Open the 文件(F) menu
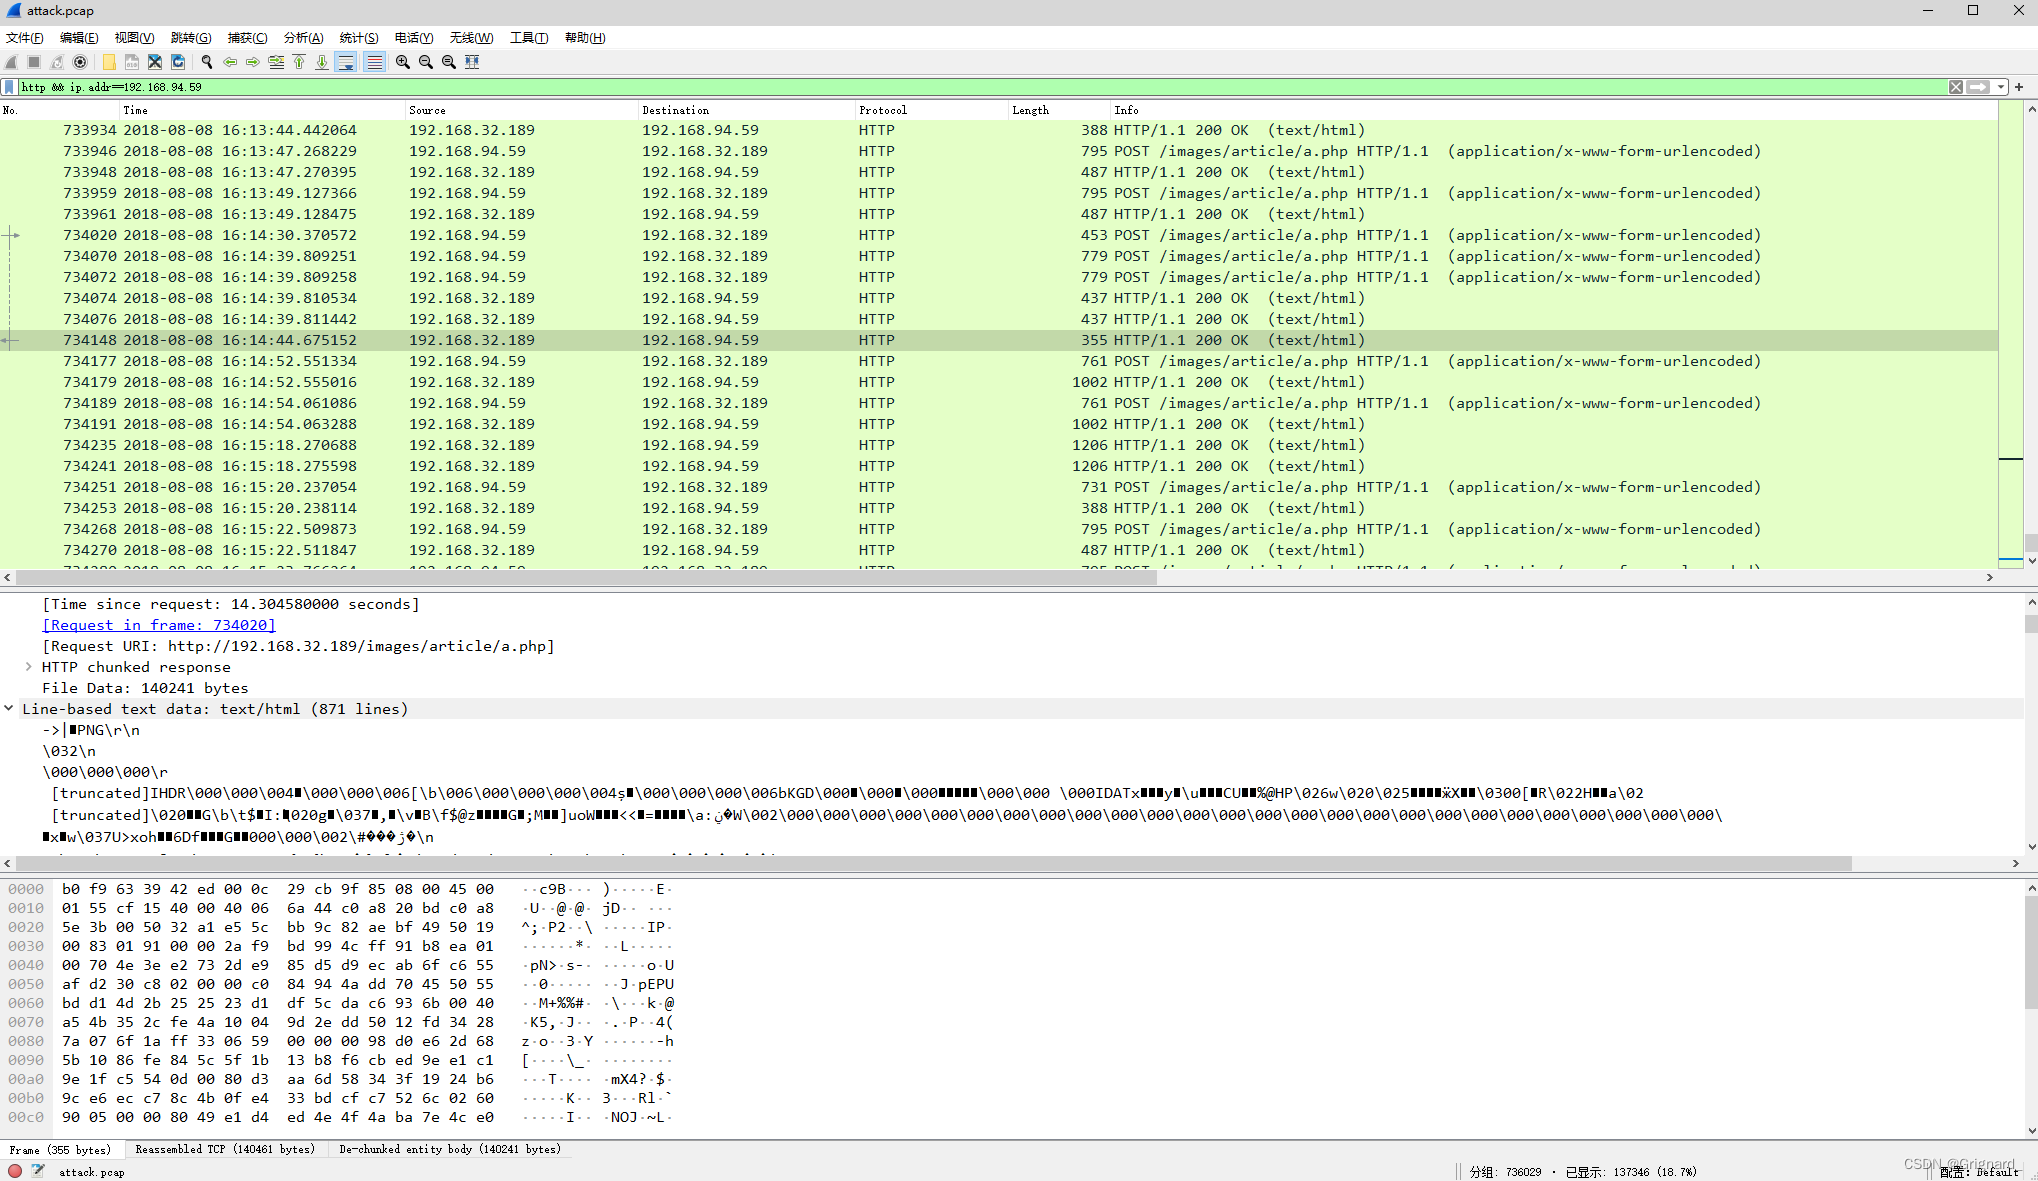The height and width of the screenshot is (1181, 2038). click(25, 38)
